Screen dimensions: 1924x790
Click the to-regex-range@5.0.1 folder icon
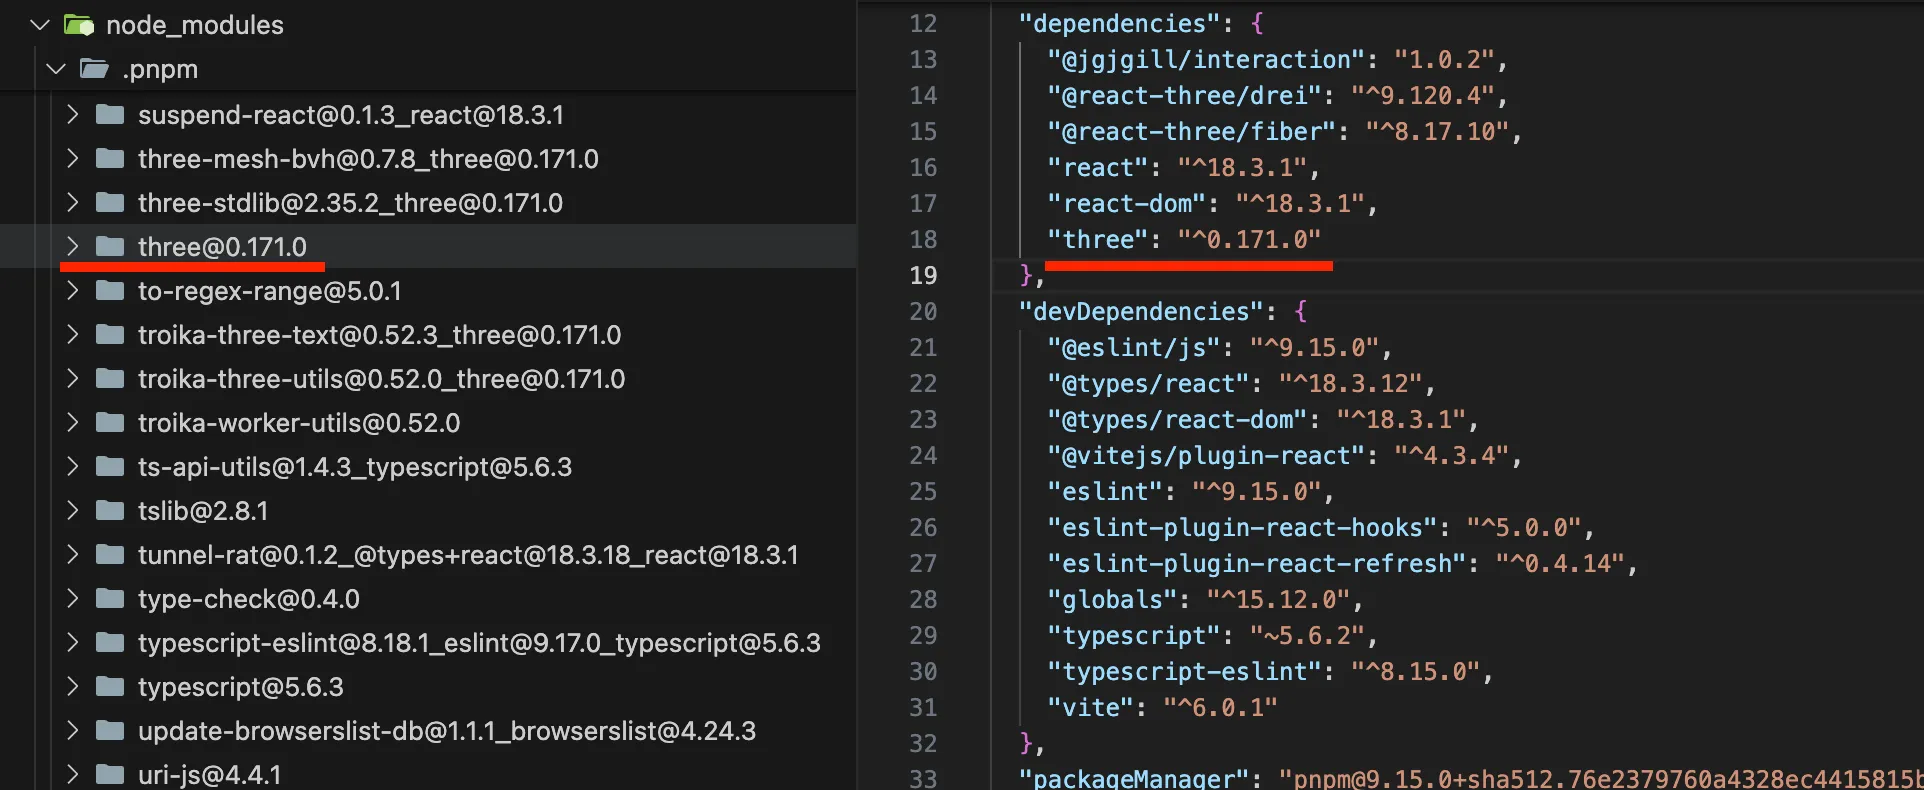point(110,291)
